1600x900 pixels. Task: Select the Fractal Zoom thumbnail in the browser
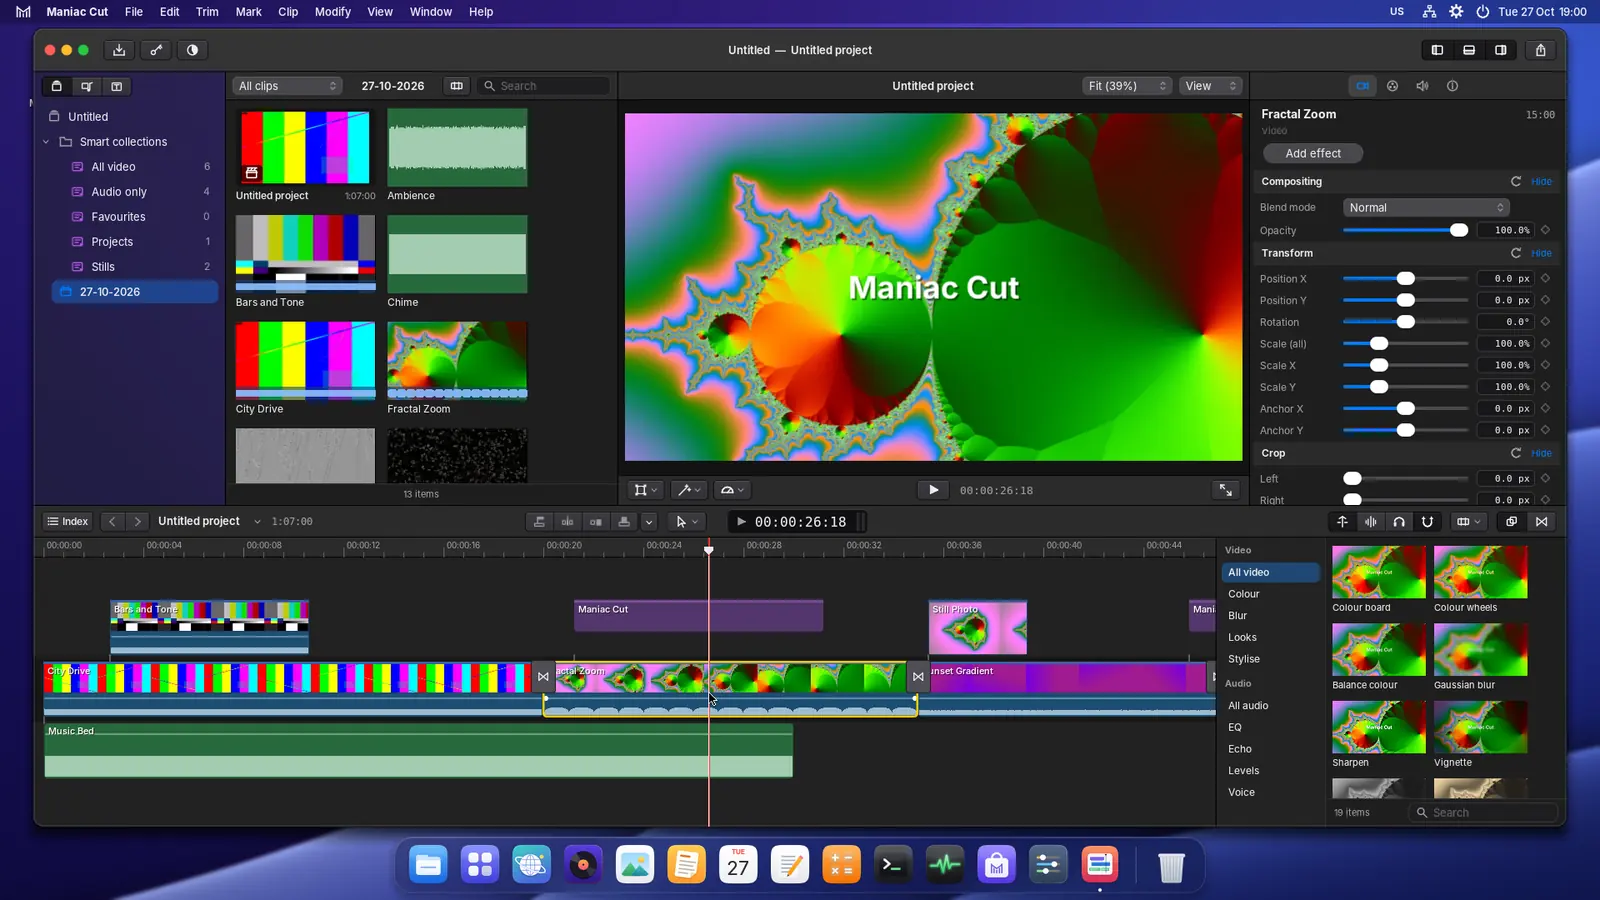pyautogui.click(x=457, y=360)
